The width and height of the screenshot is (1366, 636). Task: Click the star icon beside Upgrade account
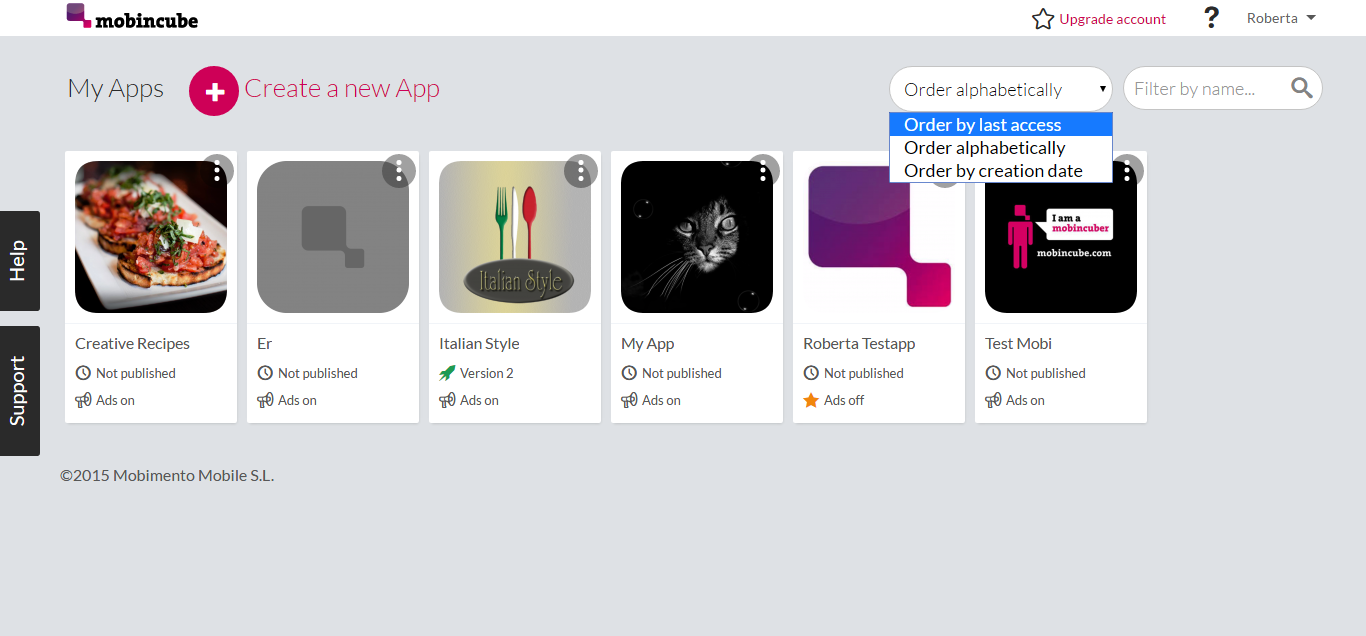[1043, 19]
